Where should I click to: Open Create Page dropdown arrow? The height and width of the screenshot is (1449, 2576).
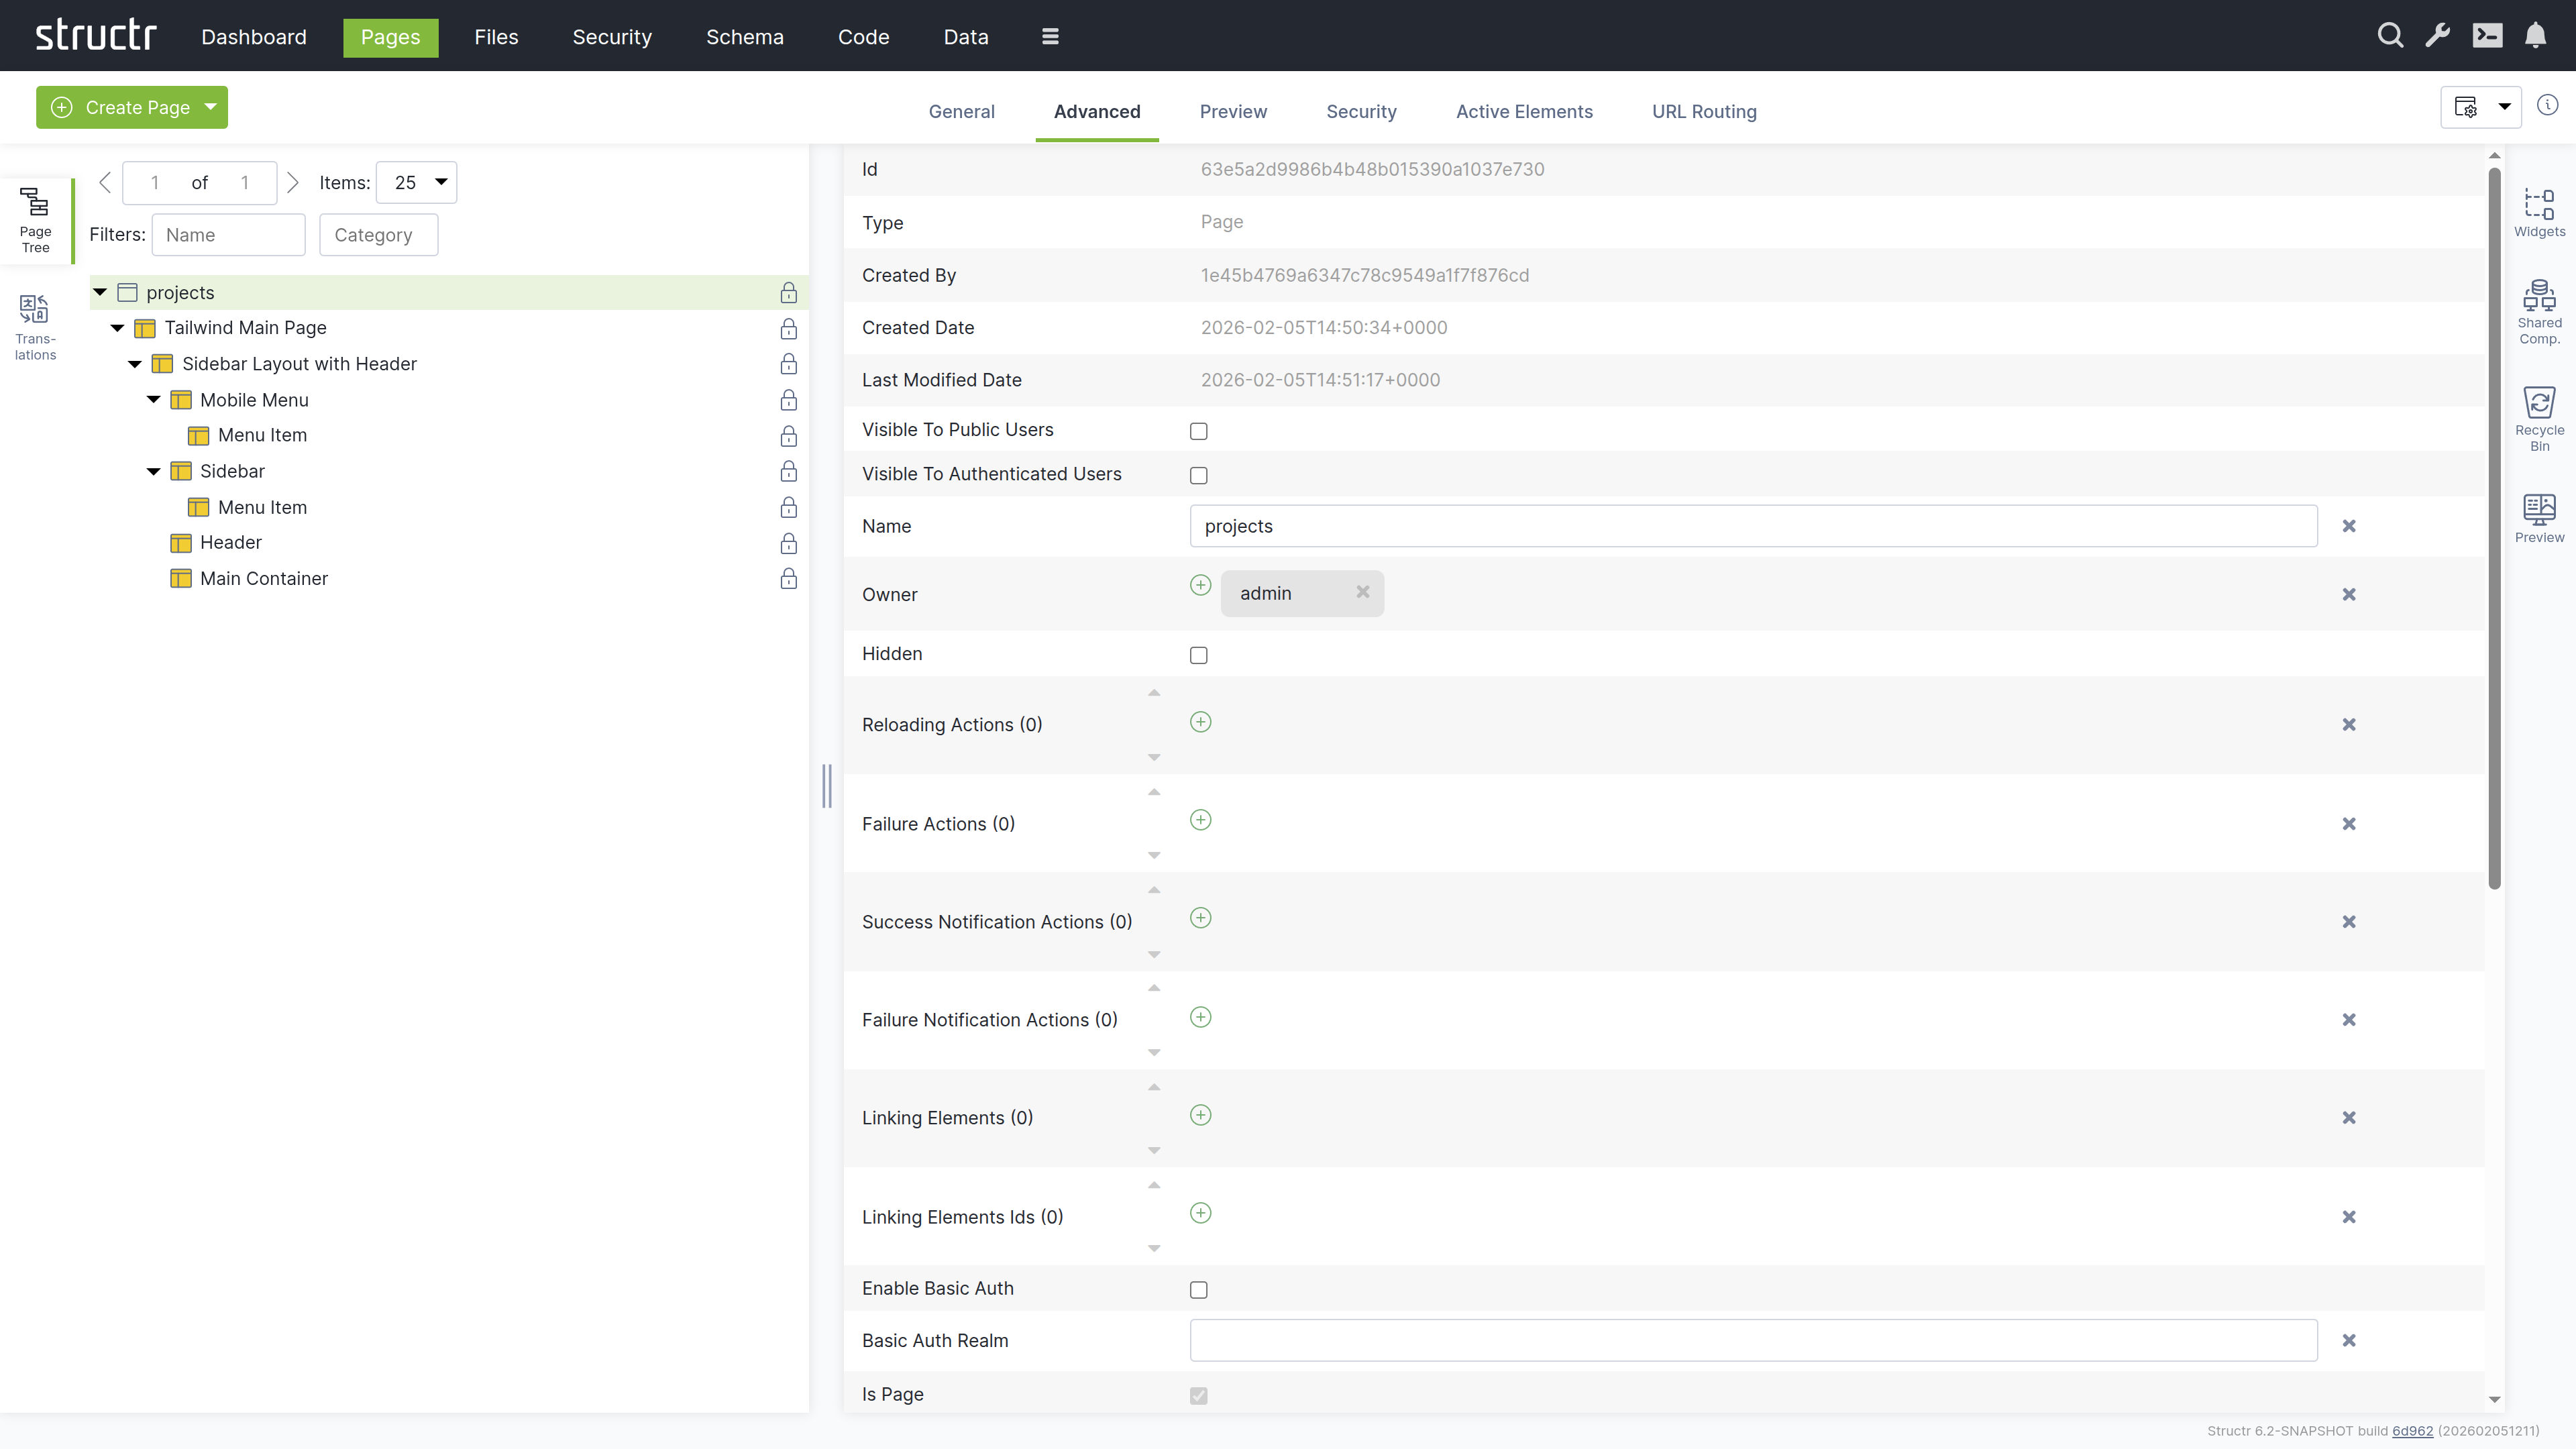211,107
